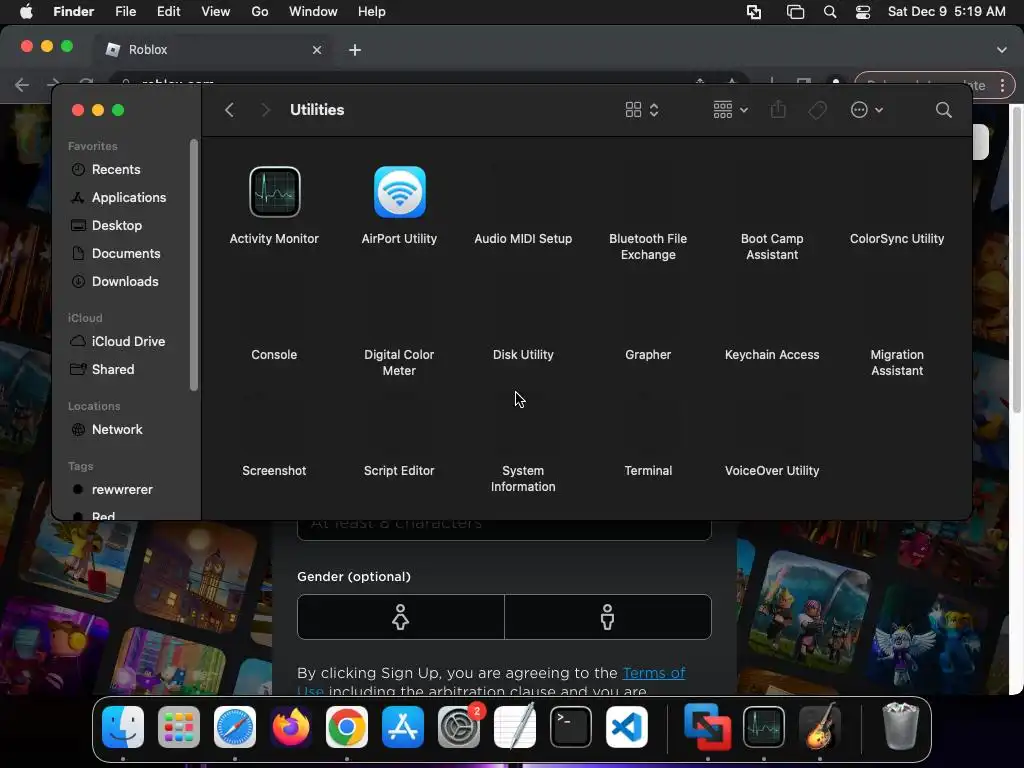
Task: Open Finder from the Dock
Action: click(x=123, y=727)
